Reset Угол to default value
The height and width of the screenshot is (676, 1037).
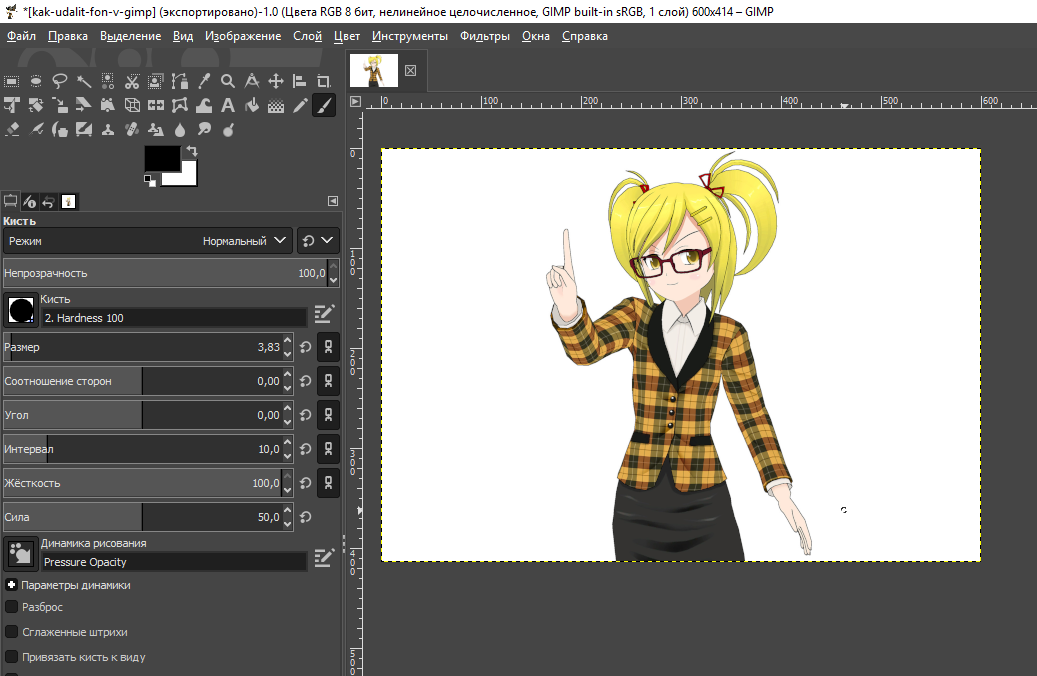306,415
